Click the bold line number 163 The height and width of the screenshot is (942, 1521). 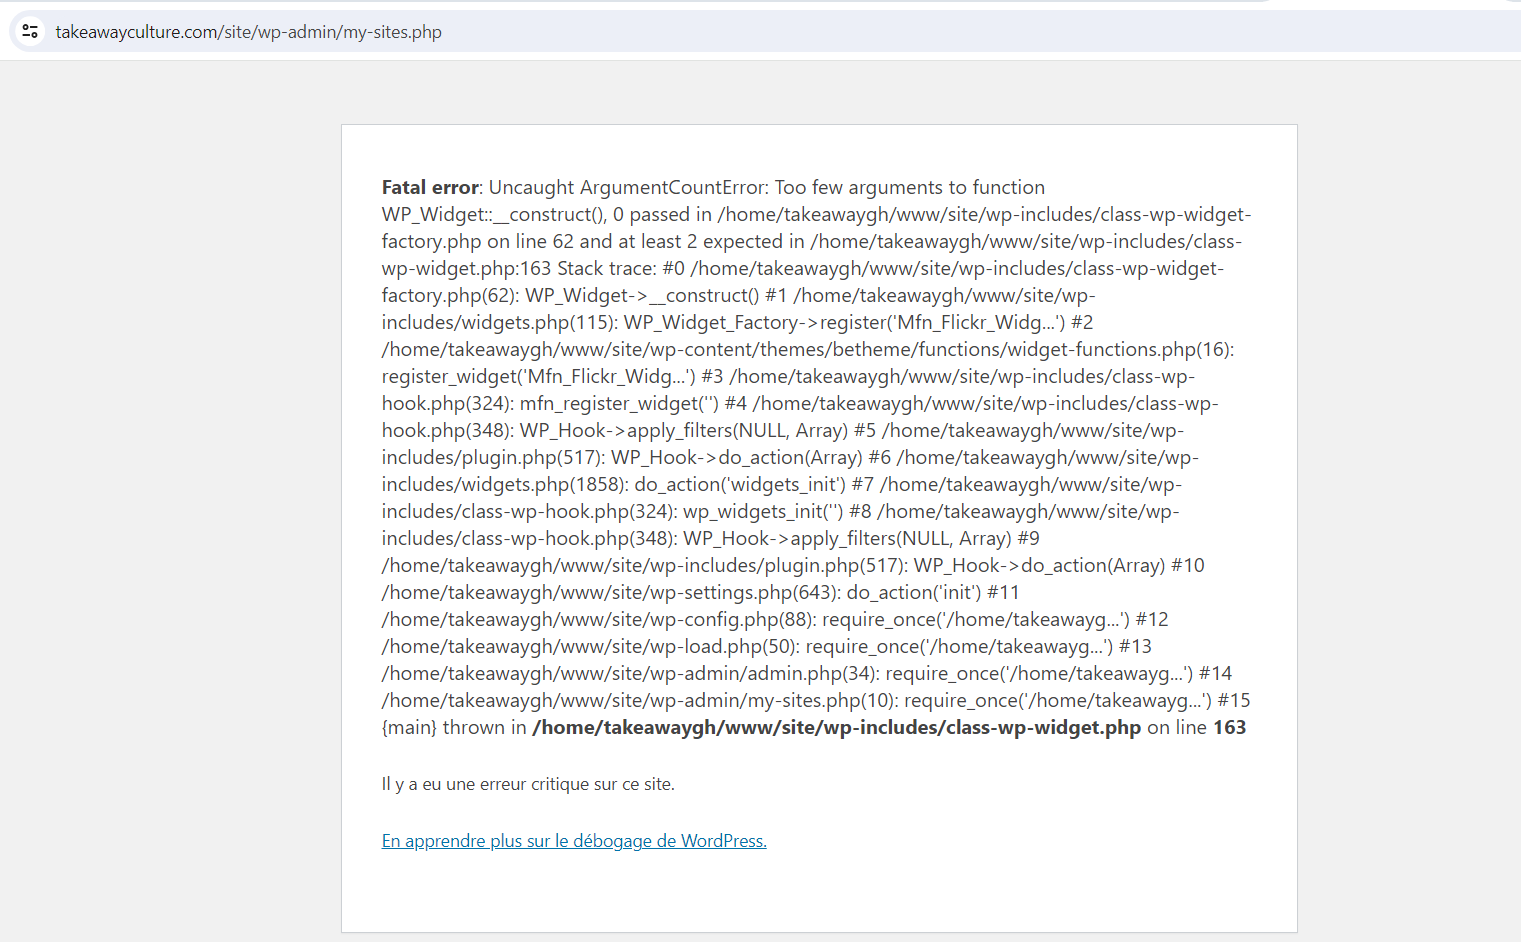point(1229,728)
